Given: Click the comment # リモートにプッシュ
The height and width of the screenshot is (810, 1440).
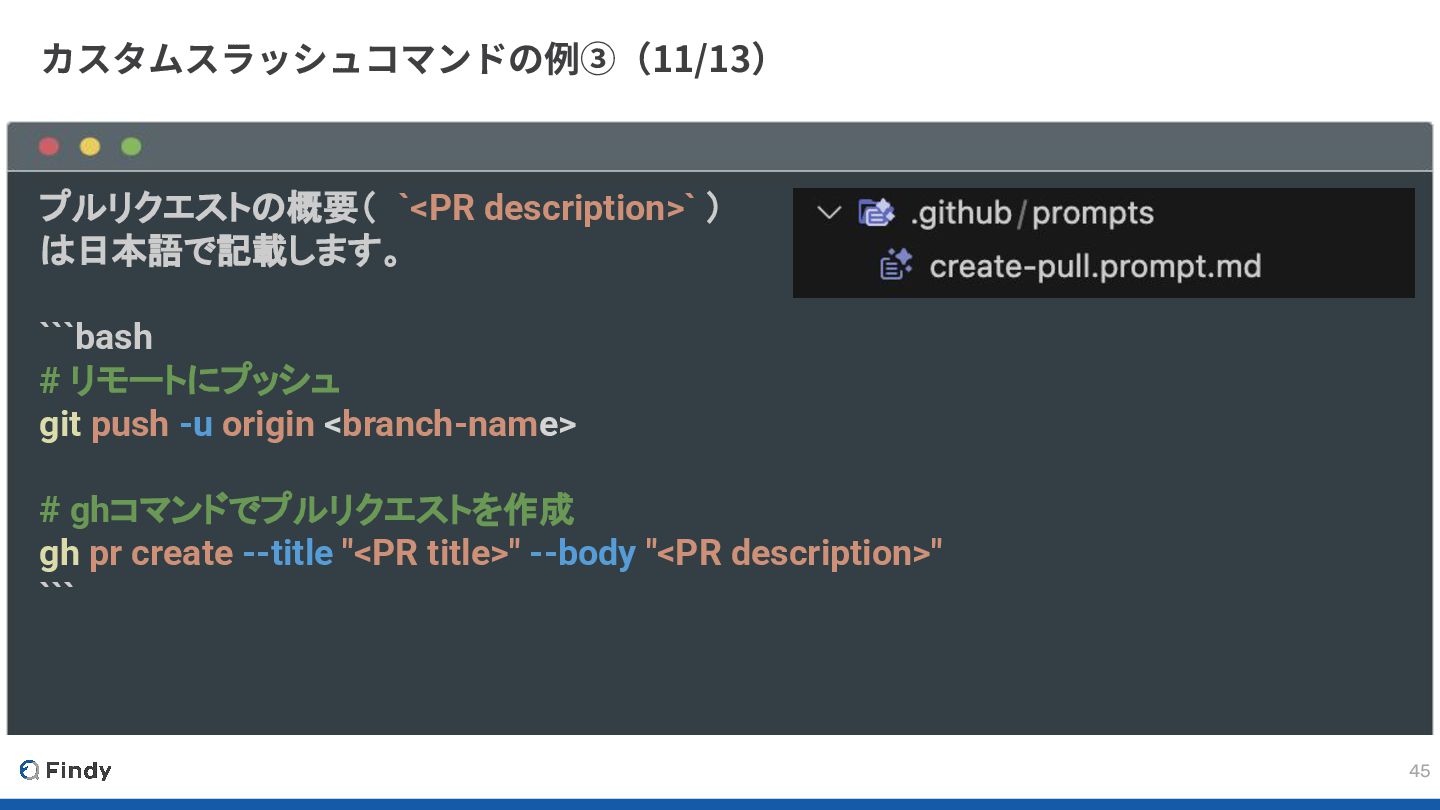Looking at the screenshot, I should tap(190, 380).
